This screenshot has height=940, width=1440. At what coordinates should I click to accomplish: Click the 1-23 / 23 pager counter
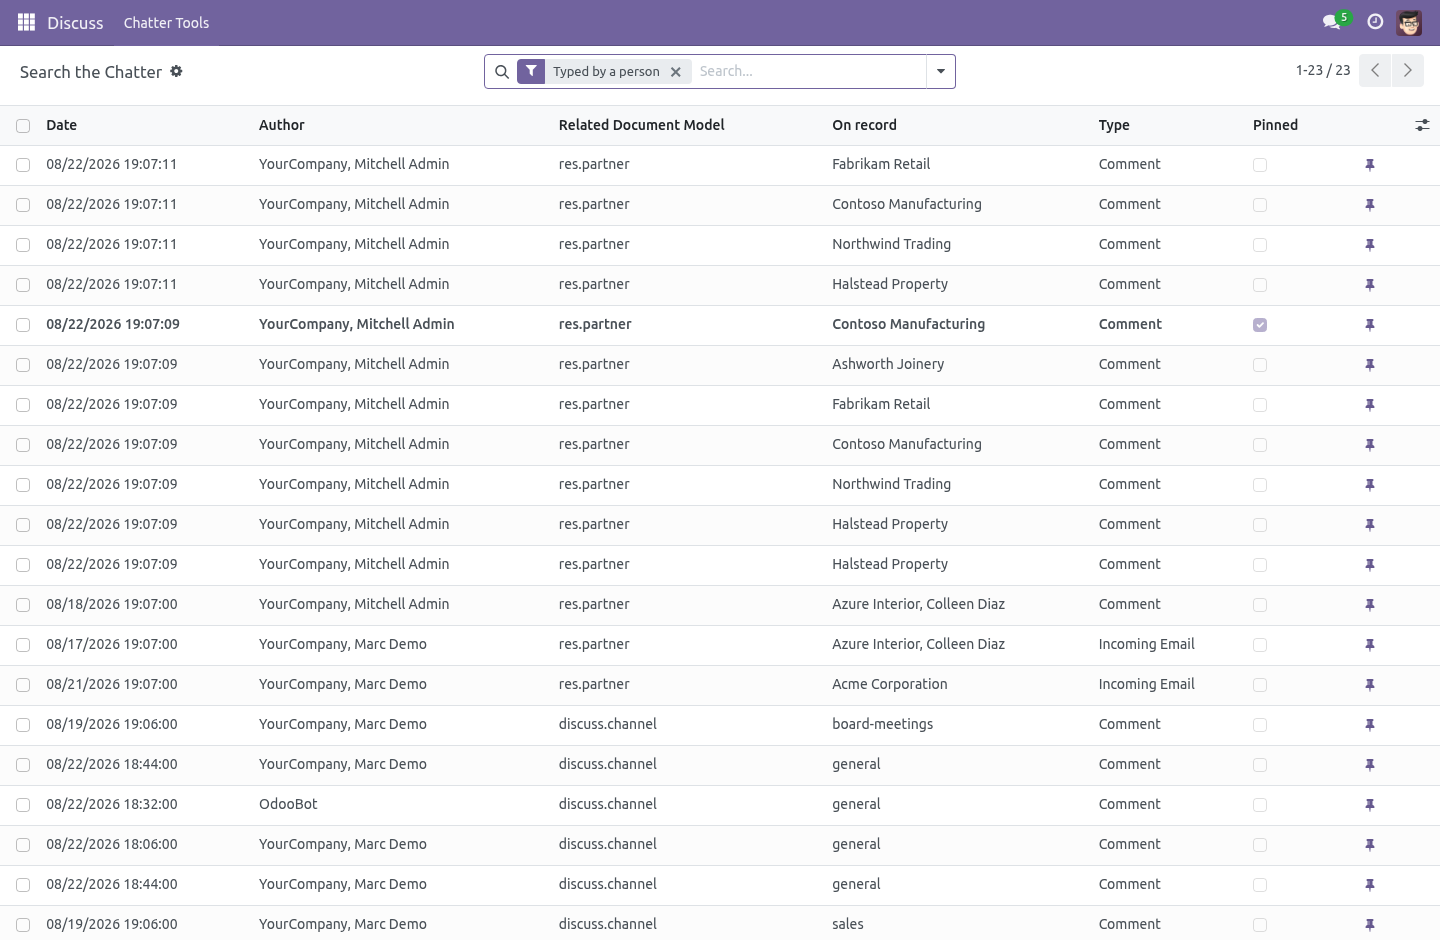[x=1323, y=70]
